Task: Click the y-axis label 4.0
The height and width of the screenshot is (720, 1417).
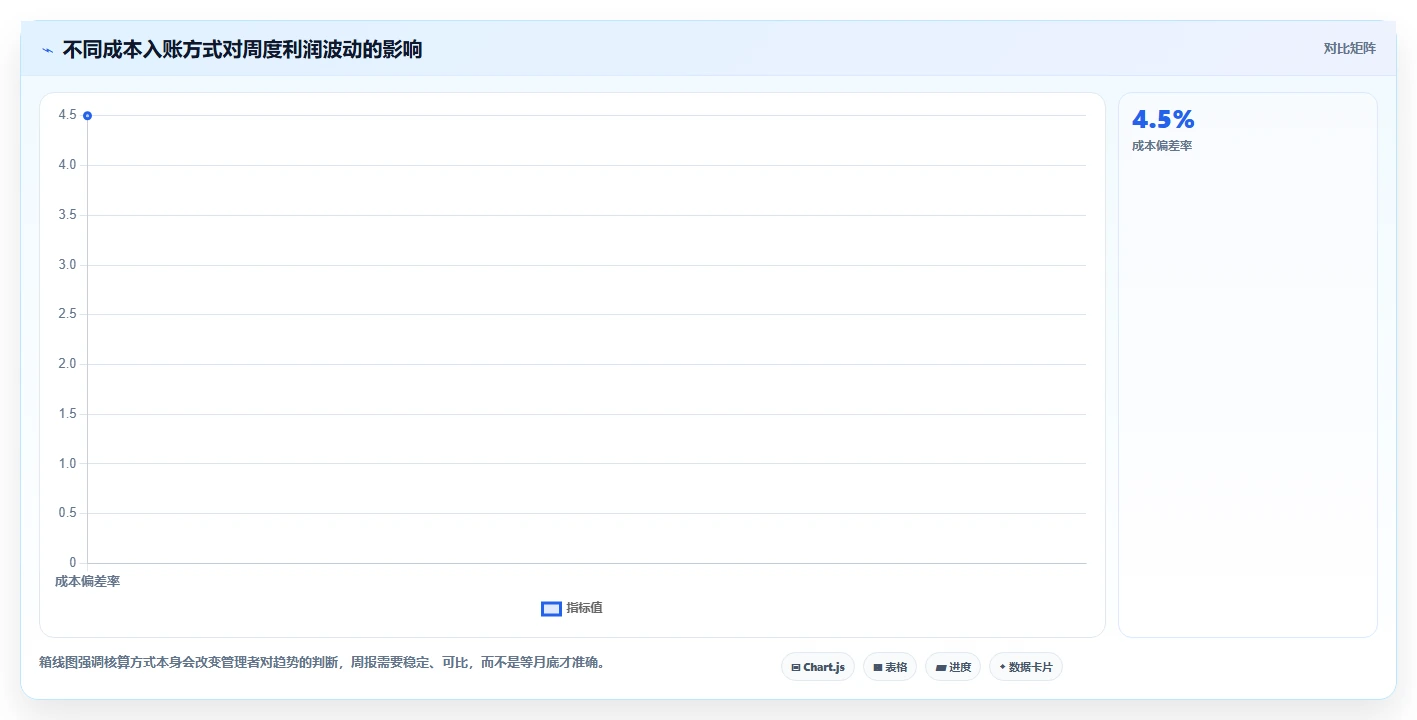Action: (x=67, y=165)
